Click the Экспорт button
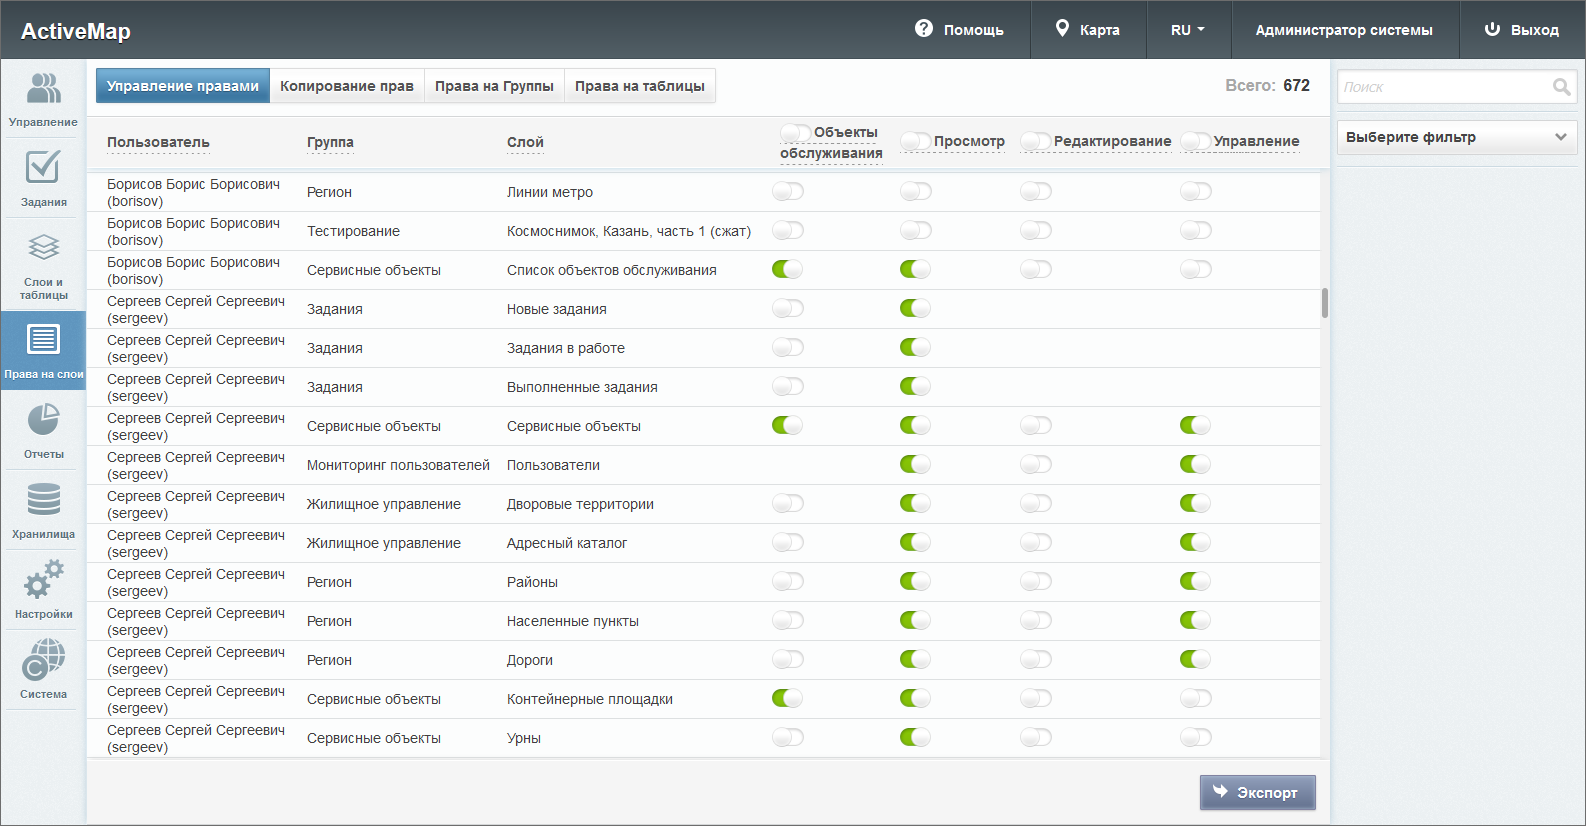This screenshot has width=1586, height=826. 1258,792
